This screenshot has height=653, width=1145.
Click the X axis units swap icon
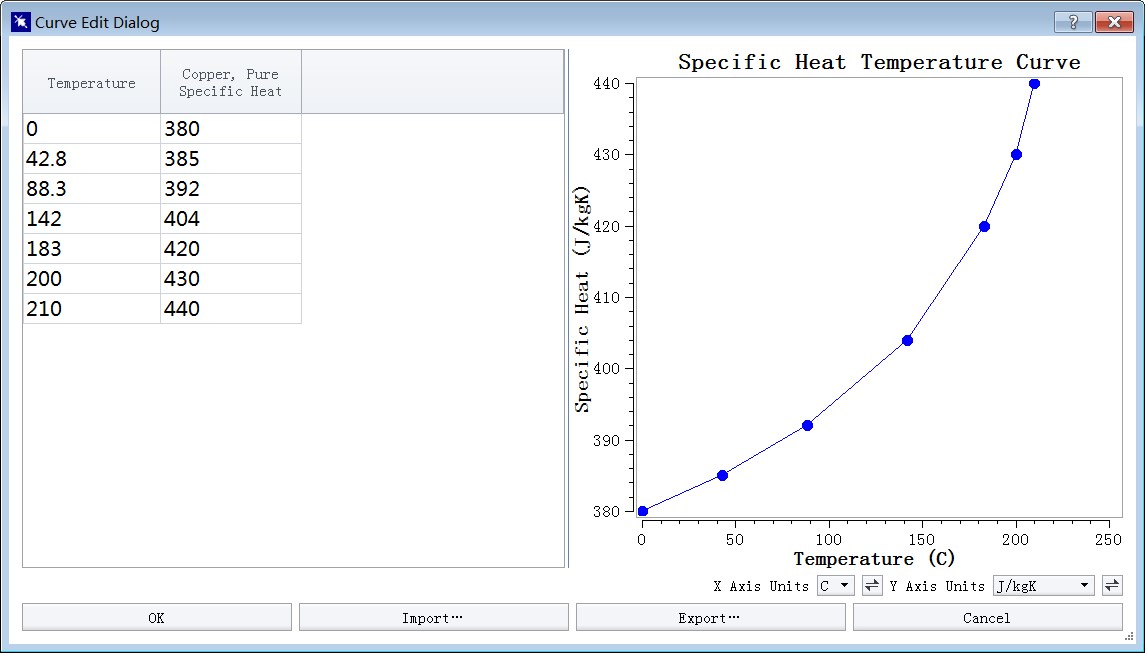pos(872,586)
